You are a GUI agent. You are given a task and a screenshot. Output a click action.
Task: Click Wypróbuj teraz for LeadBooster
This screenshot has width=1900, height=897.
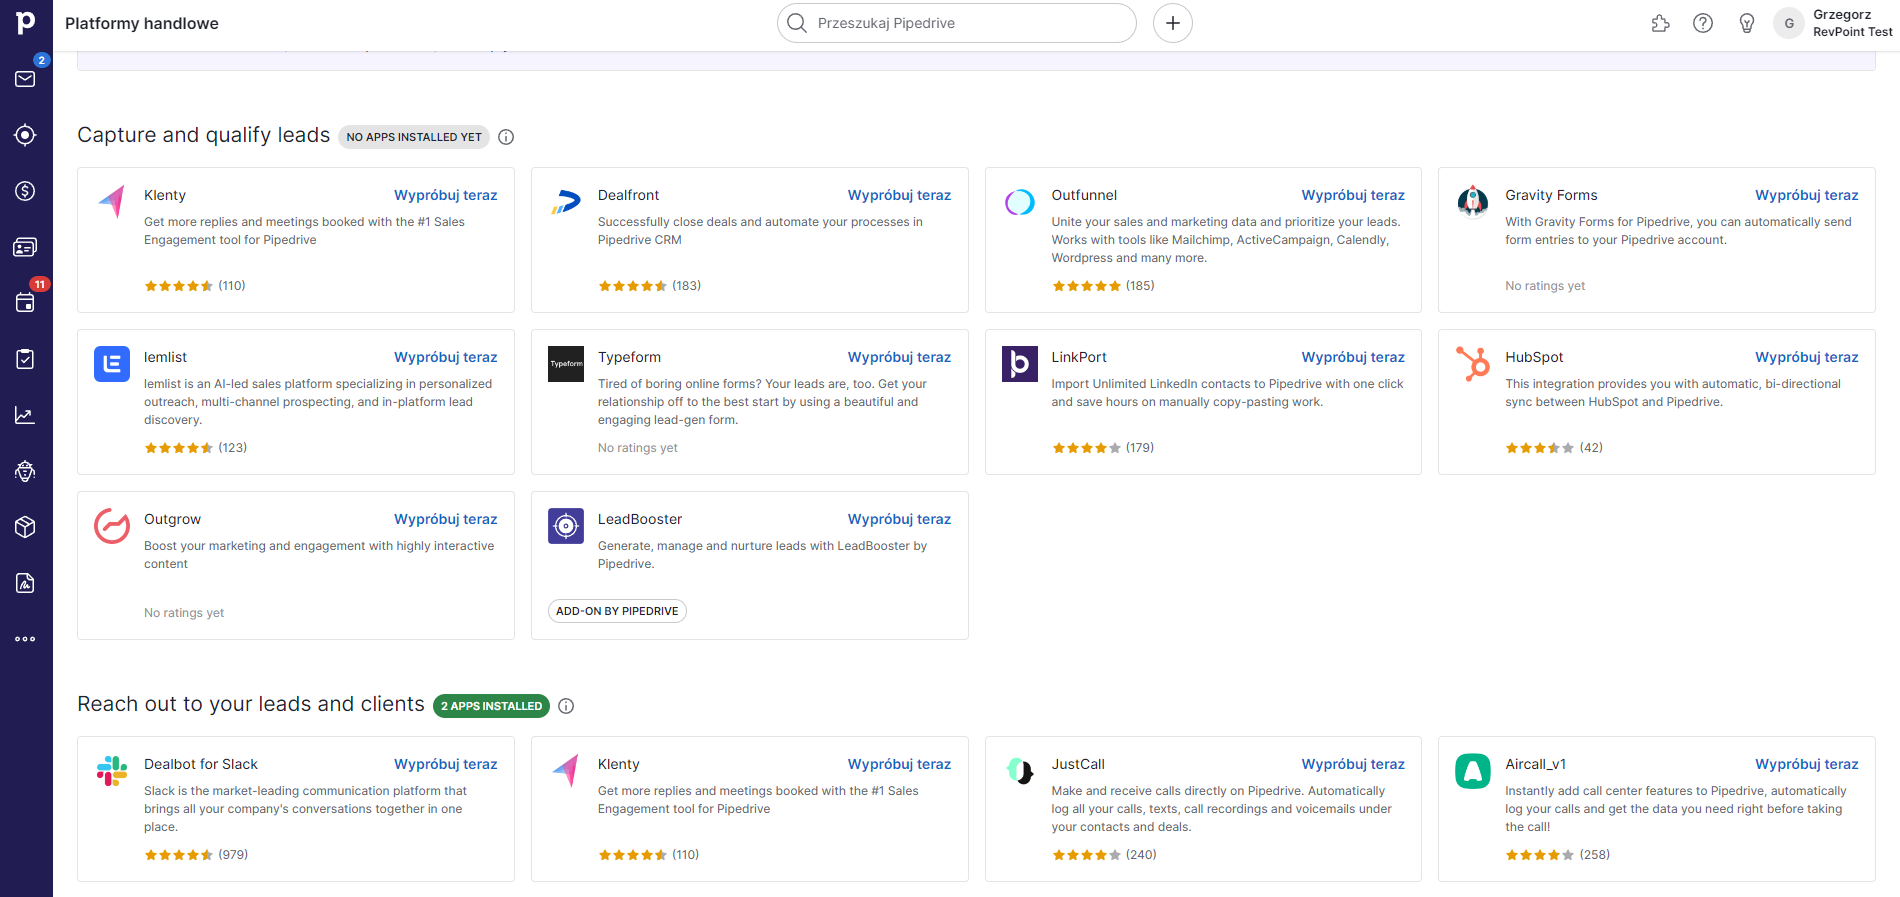[899, 519]
